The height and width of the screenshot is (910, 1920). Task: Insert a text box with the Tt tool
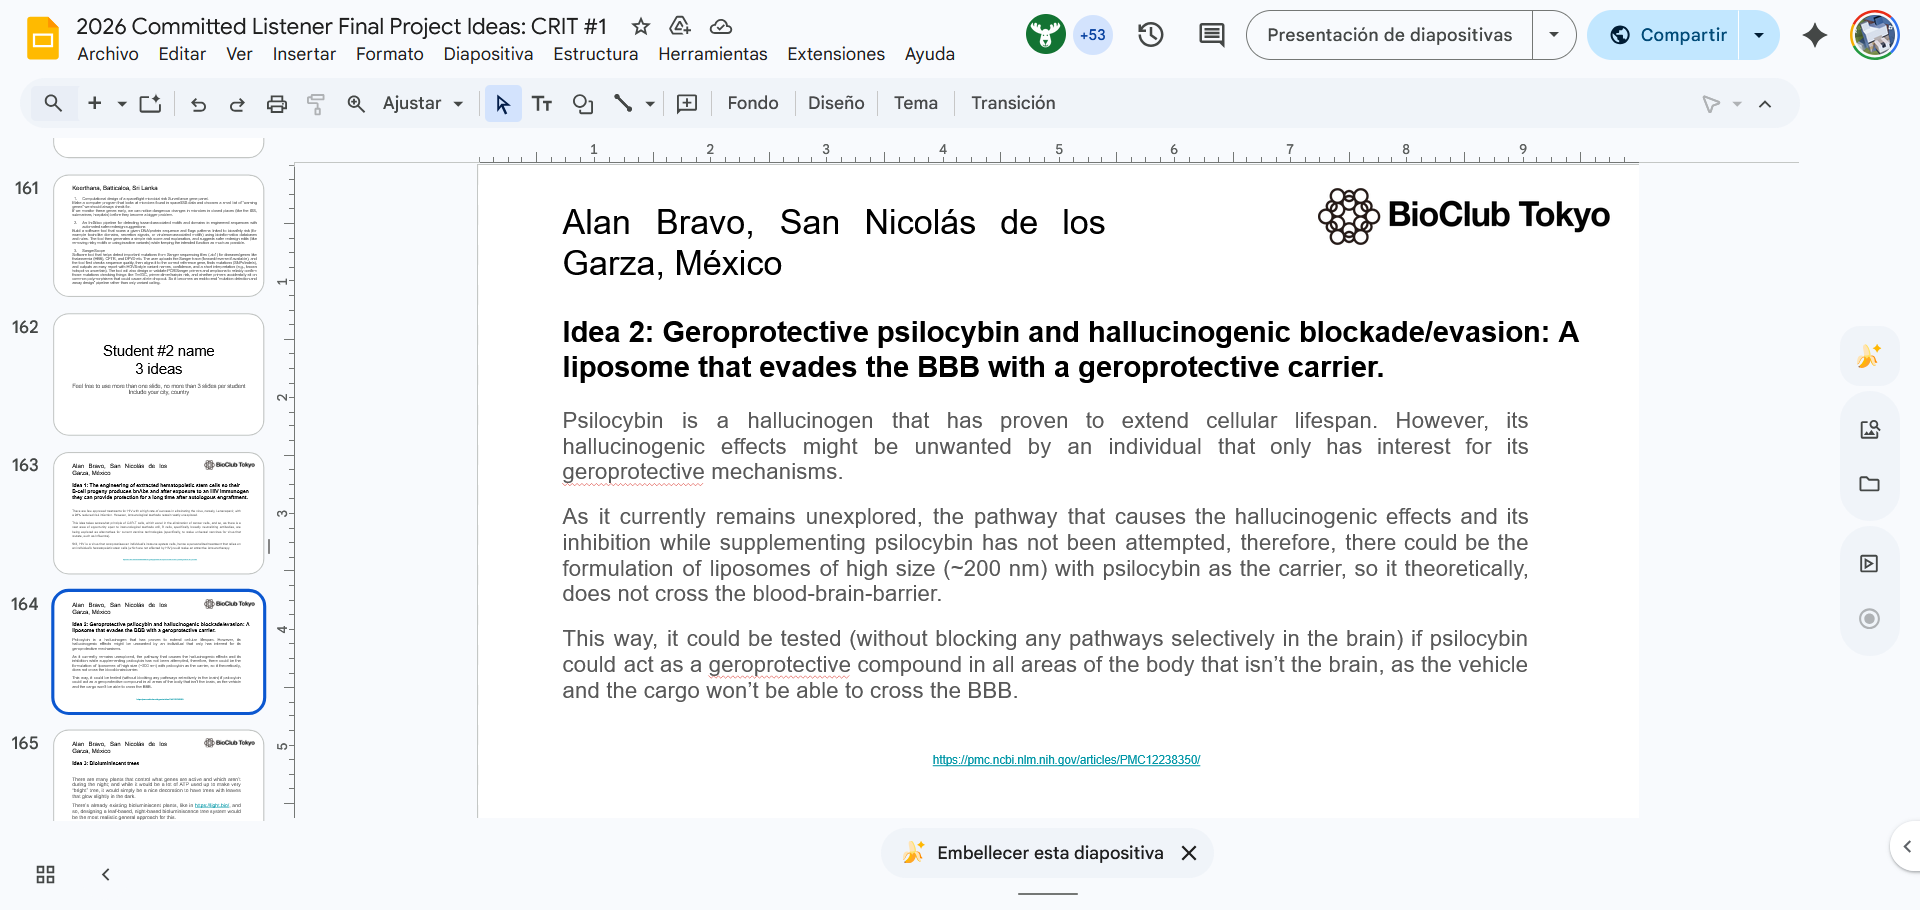542,103
